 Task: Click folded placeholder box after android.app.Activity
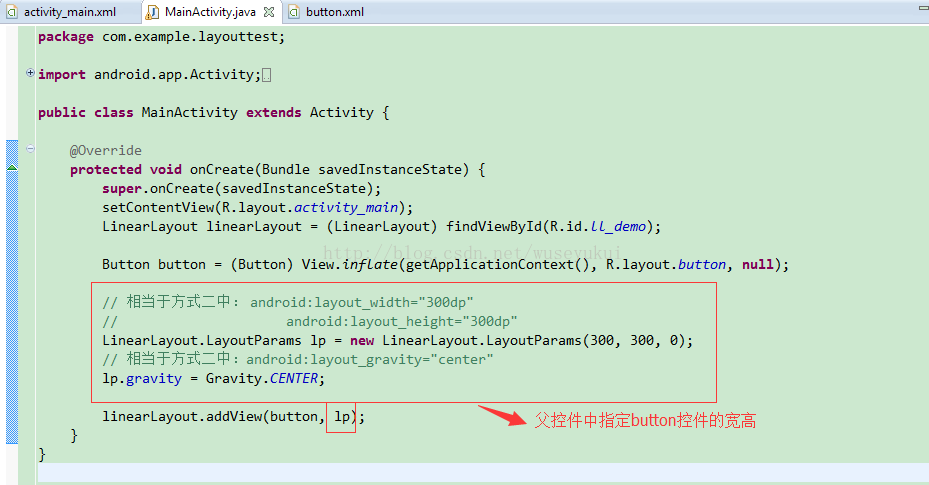266,75
